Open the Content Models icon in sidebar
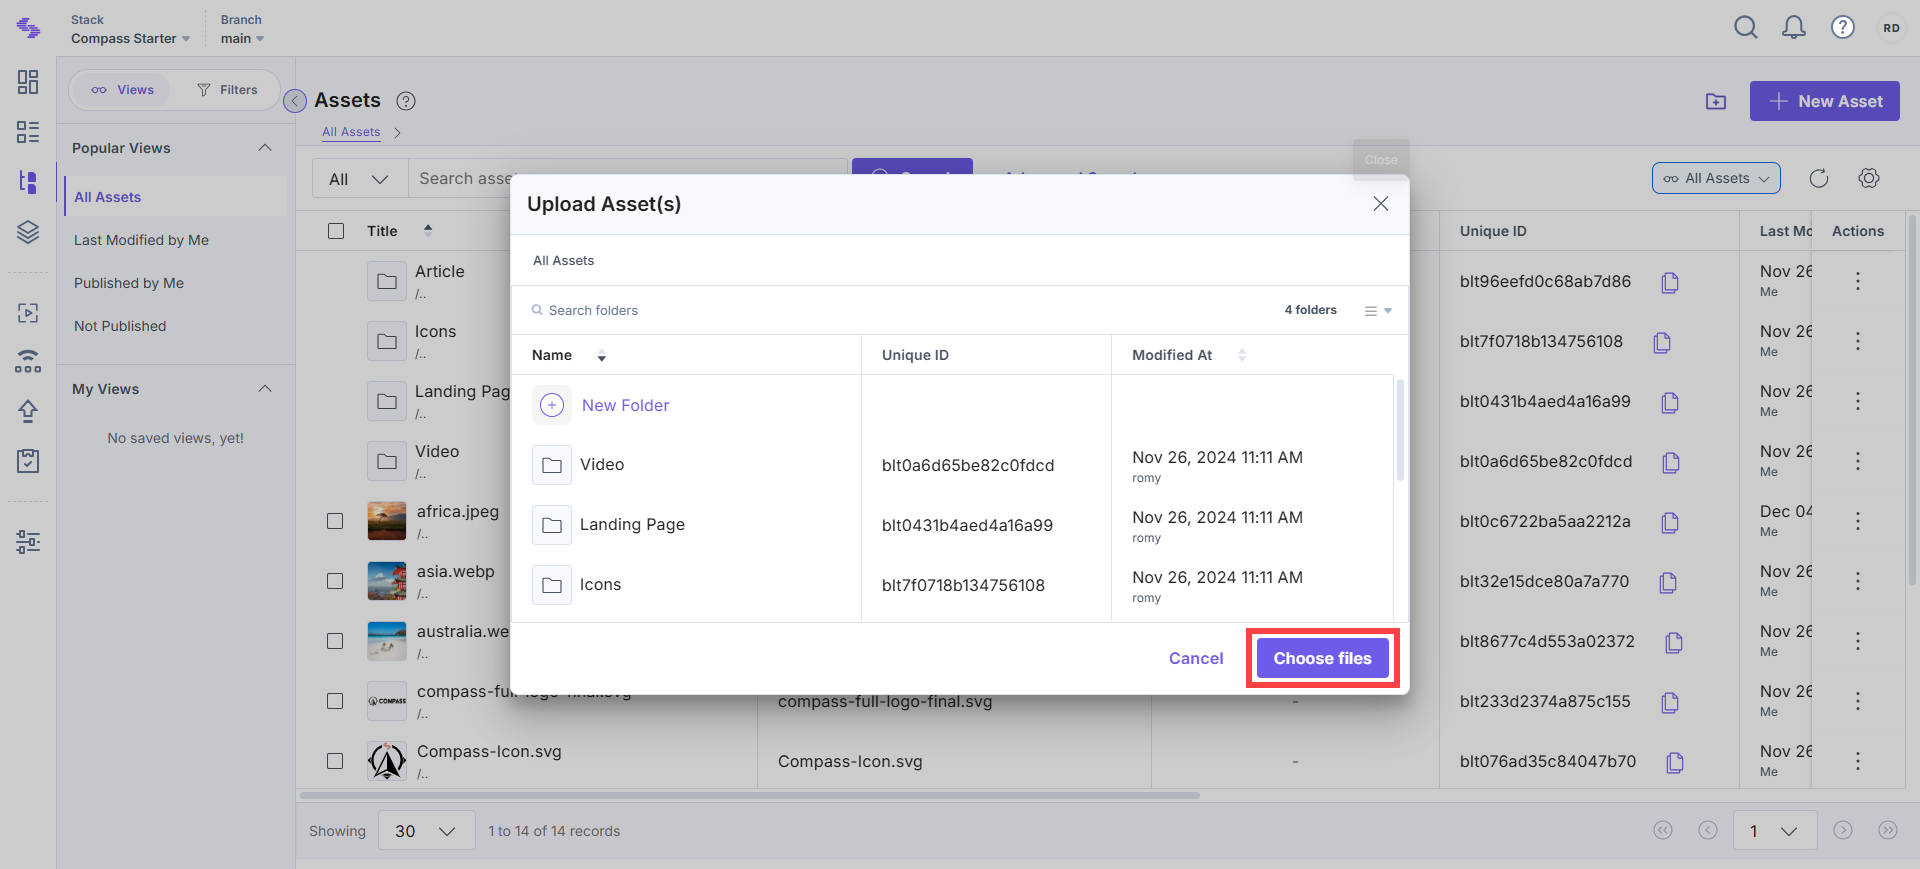 tap(28, 132)
